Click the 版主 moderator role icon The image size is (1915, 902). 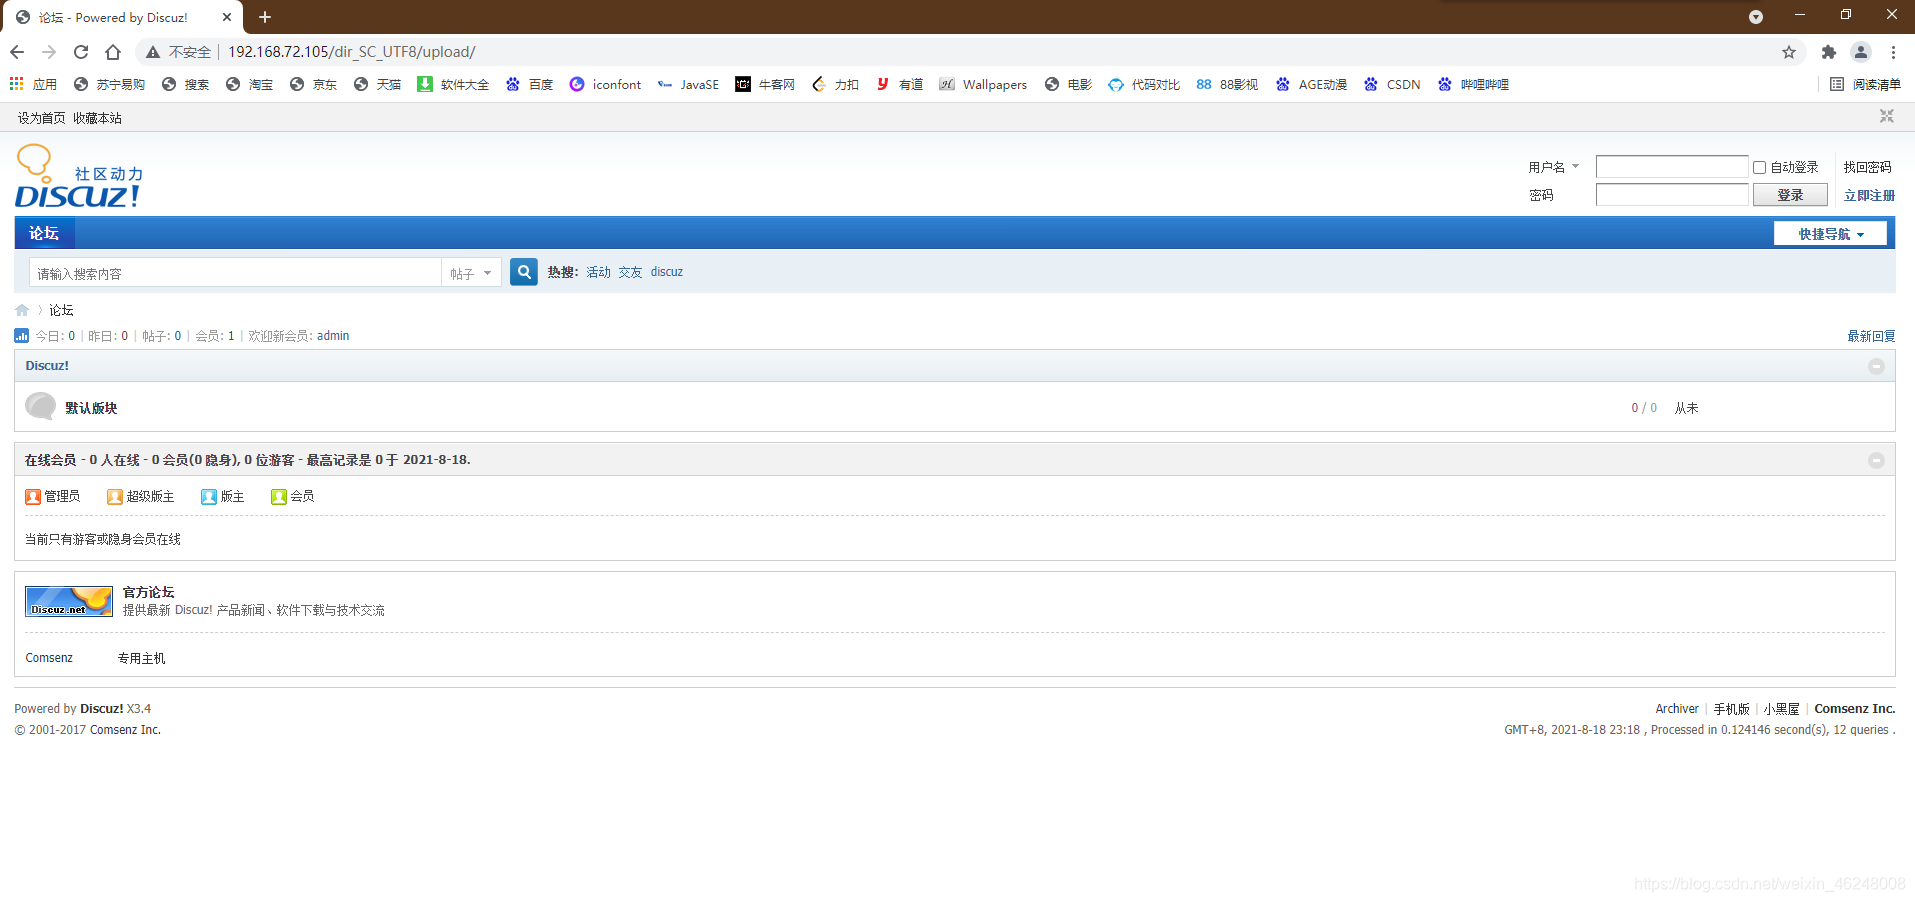pyautogui.click(x=209, y=497)
